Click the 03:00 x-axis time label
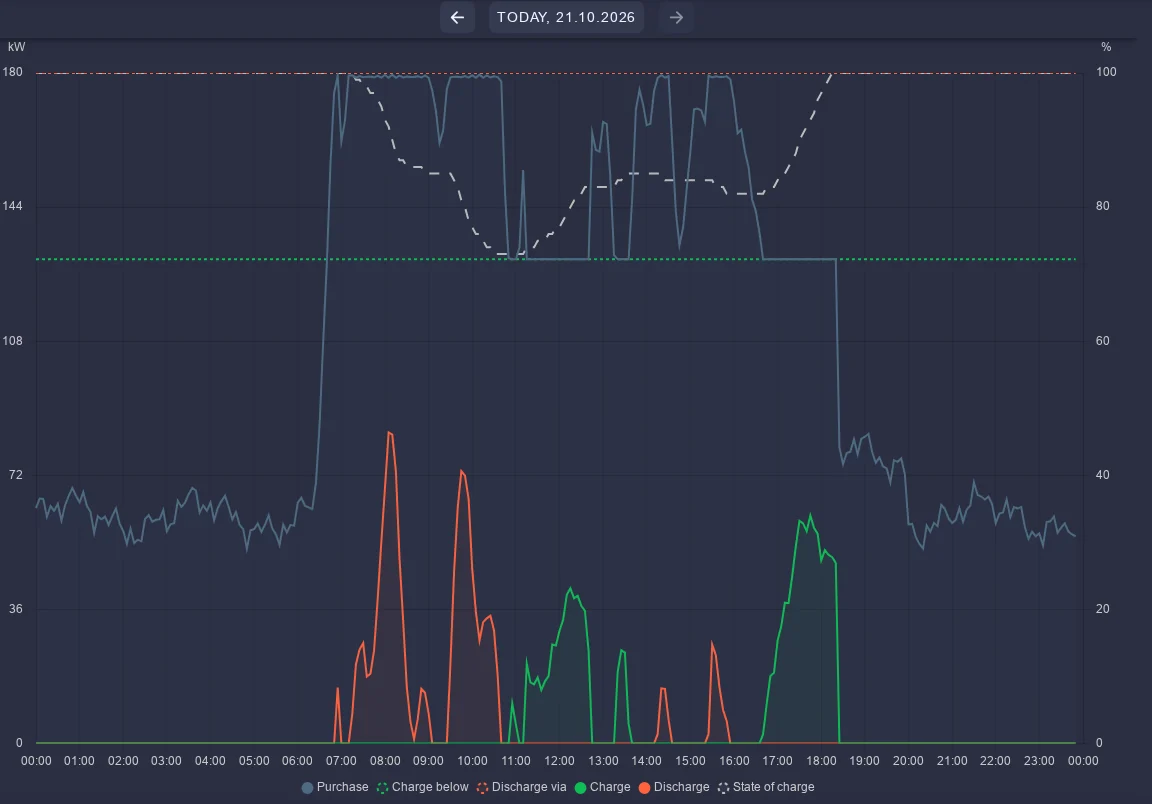 pyautogui.click(x=166, y=761)
